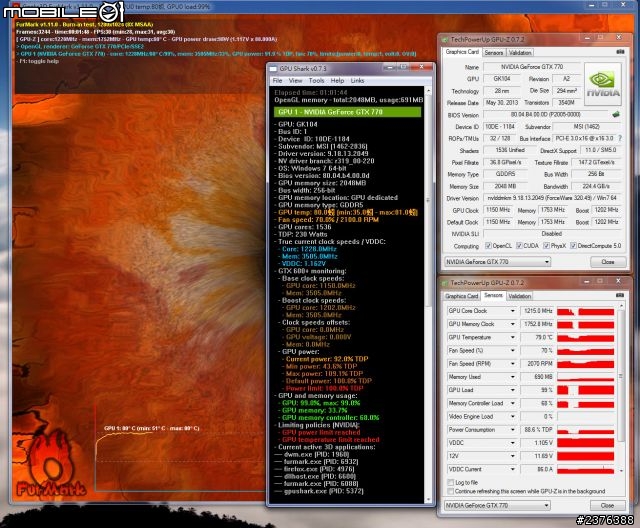The width and height of the screenshot is (640, 528).
Task: Open GPU Memory Clock sensor dropdown
Action: pyautogui.click(x=513, y=324)
